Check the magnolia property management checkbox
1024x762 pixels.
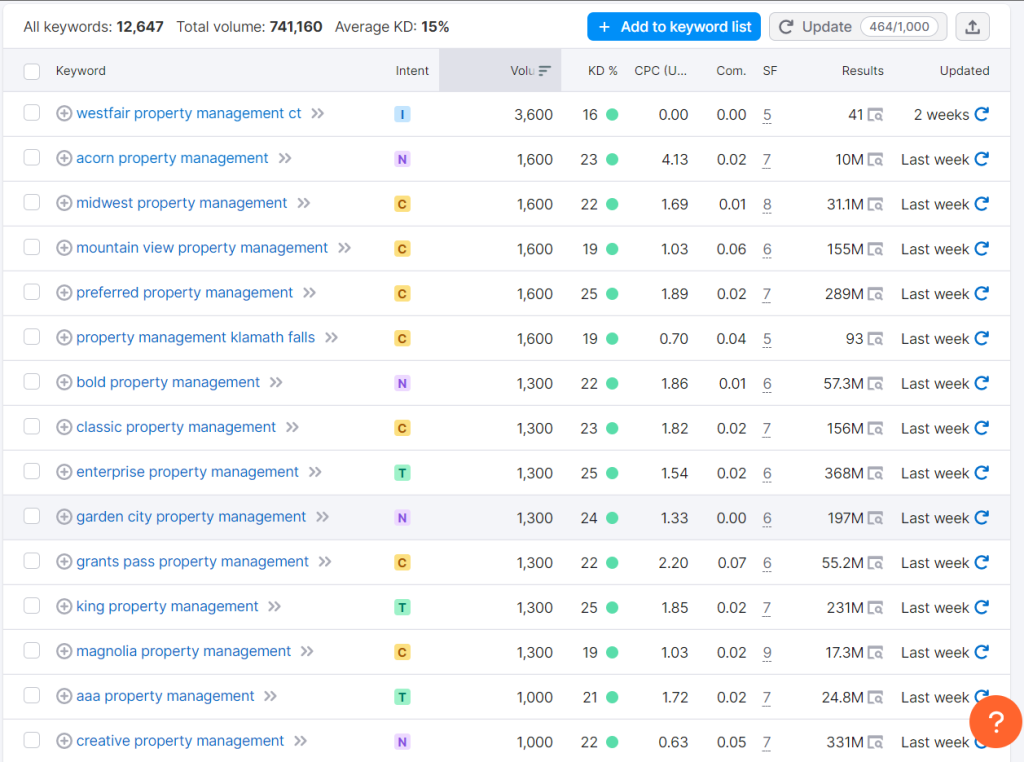coord(31,651)
